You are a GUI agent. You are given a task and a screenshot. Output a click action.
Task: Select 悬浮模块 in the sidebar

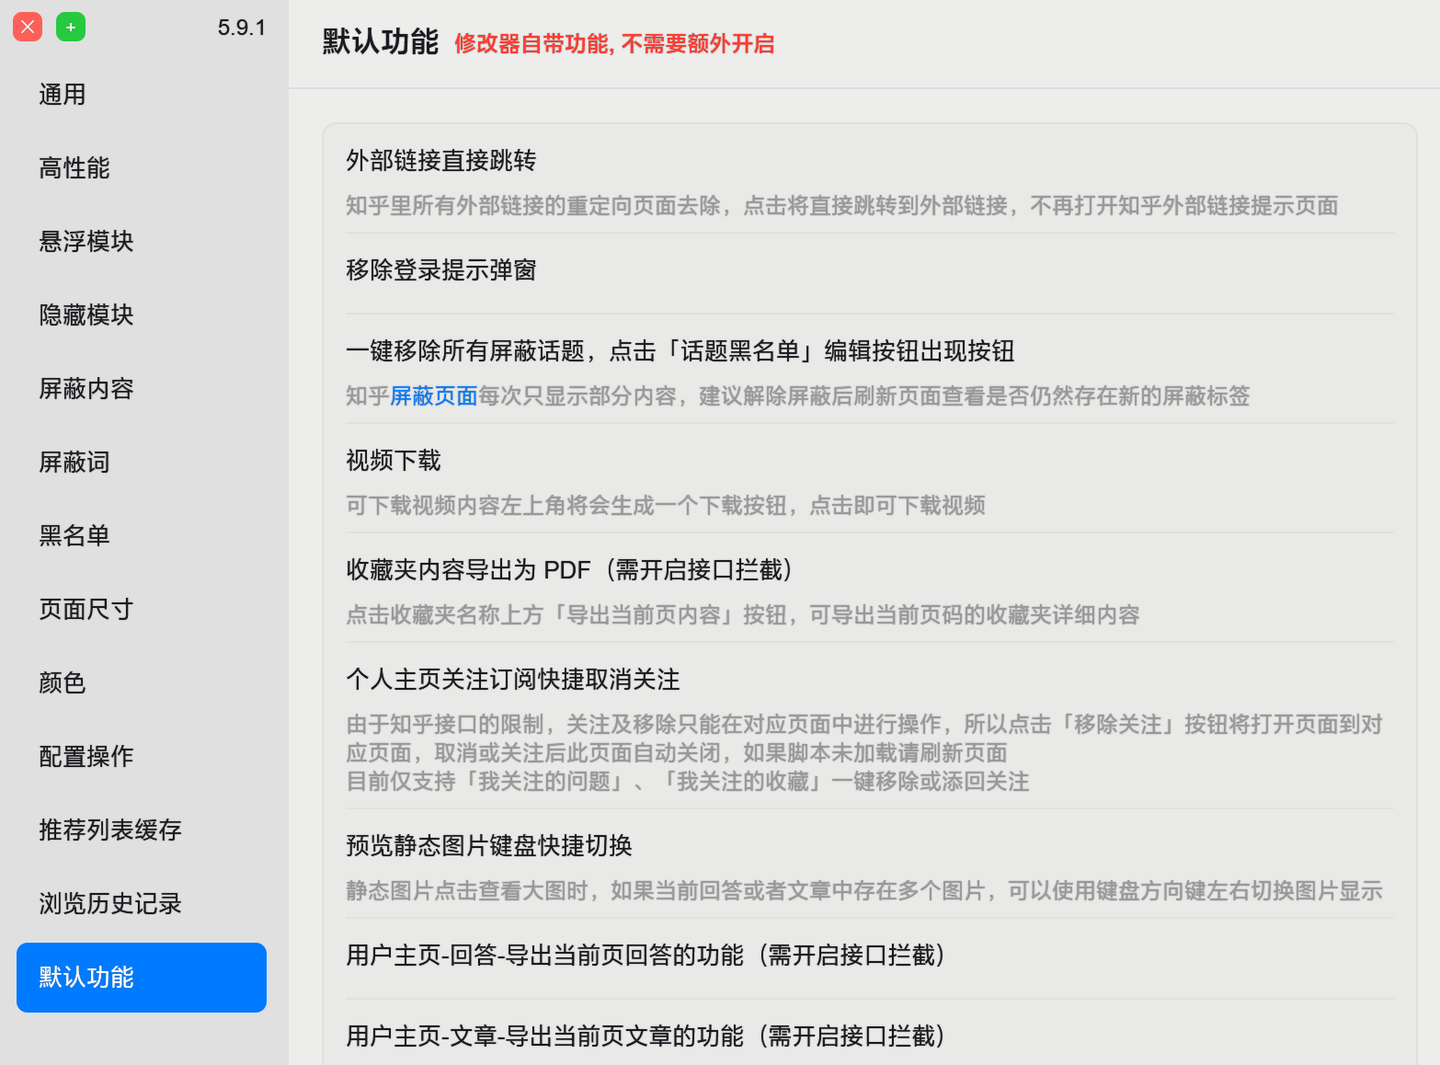(86, 241)
